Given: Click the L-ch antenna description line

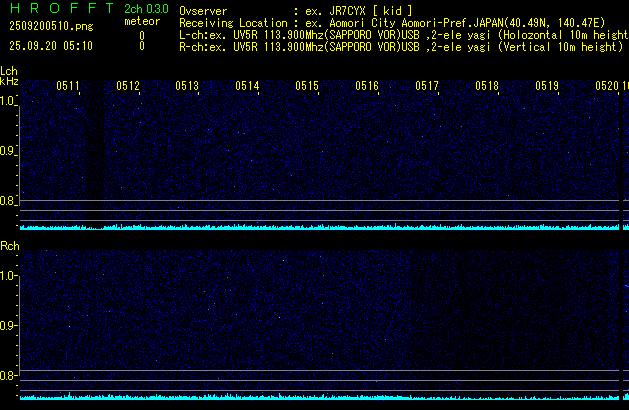Looking at the screenshot, I should click(x=400, y=34).
